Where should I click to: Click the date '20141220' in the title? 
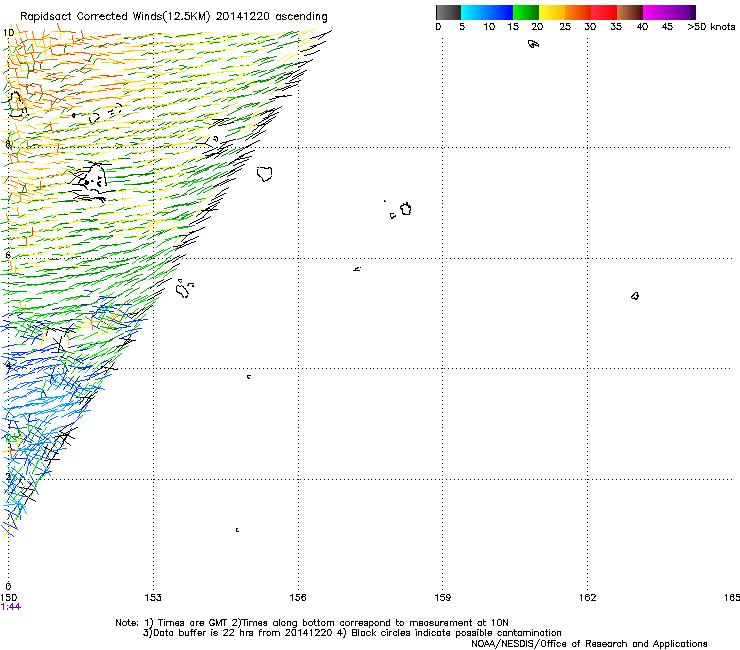[x=243, y=17]
